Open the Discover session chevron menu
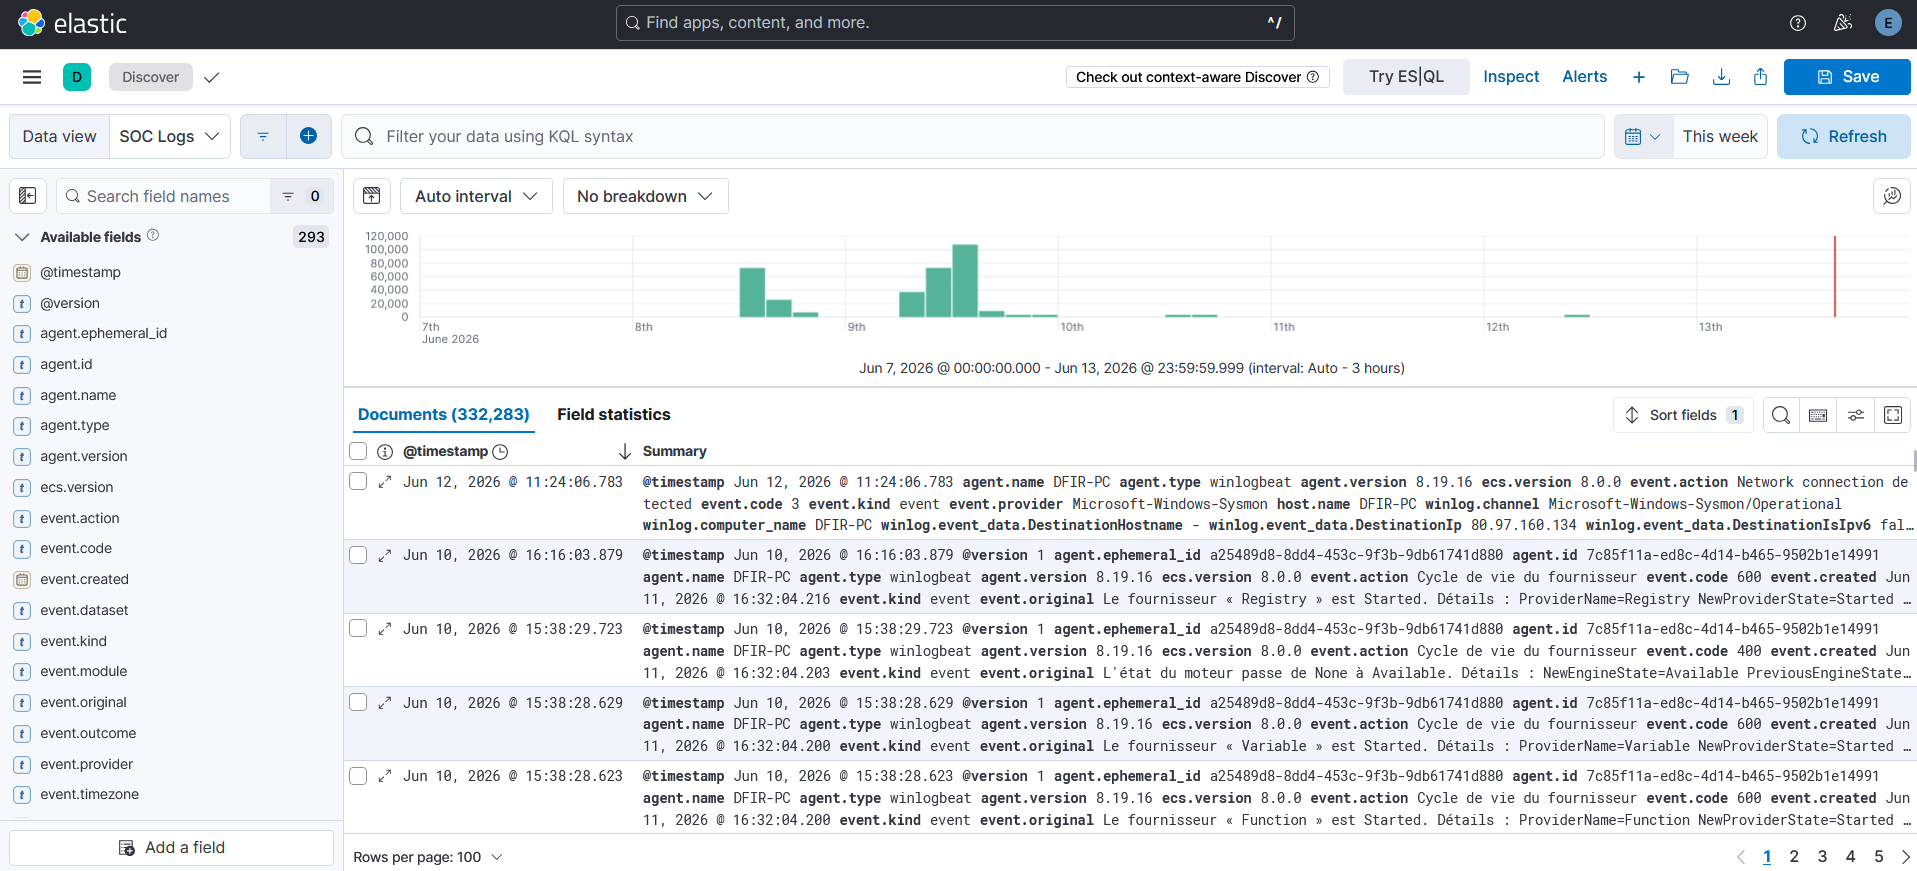The height and width of the screenshot is (871, 1917). coord(211,77)
